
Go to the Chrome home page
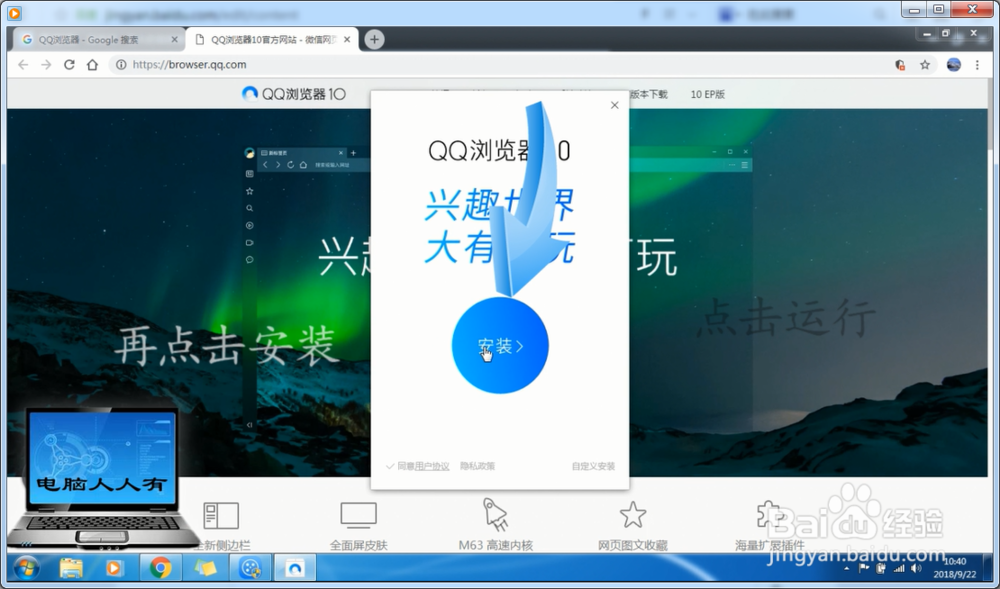(x=92, y=64)
